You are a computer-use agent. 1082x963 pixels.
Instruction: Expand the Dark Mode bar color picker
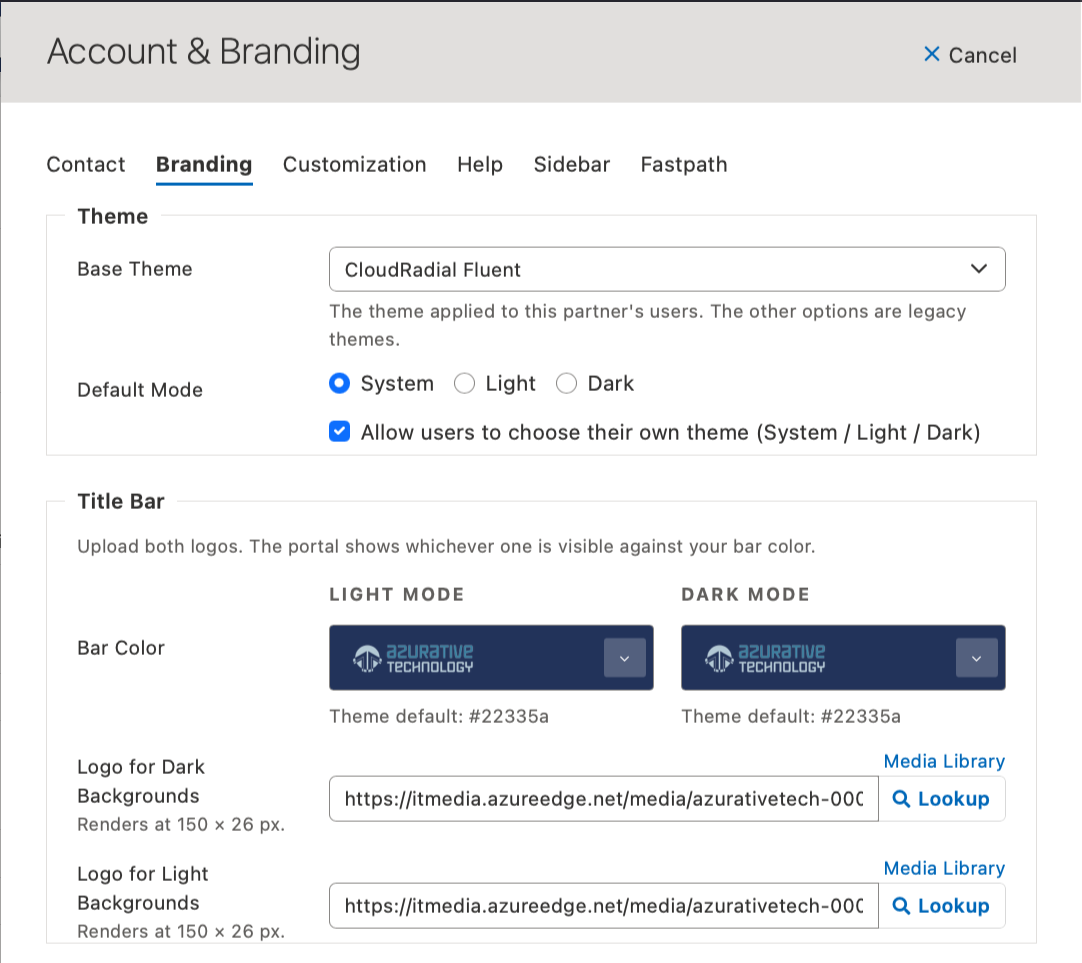[x=976, y=658]
